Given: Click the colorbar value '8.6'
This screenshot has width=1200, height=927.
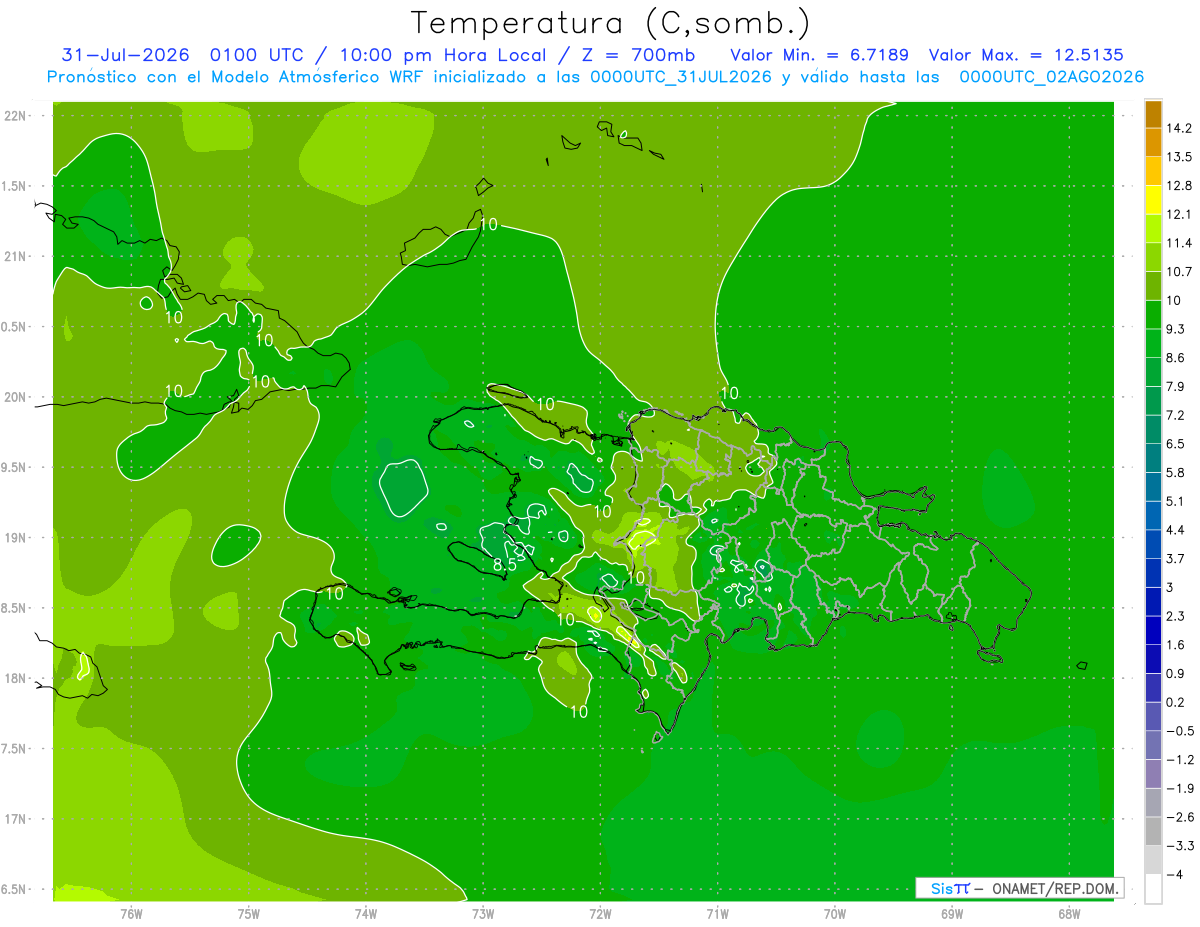Looking at the screenshot, I should (x=1176, y=357).
